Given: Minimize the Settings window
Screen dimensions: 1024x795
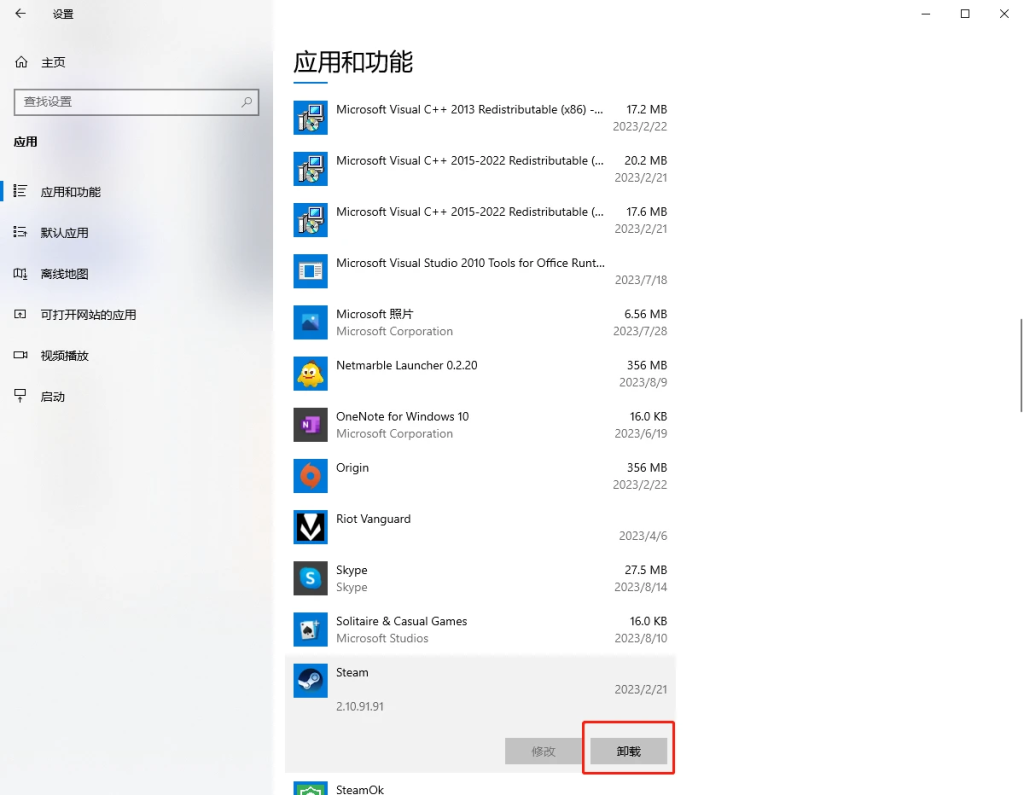Looking at the screenshot, I should click(x=925, y=14).
